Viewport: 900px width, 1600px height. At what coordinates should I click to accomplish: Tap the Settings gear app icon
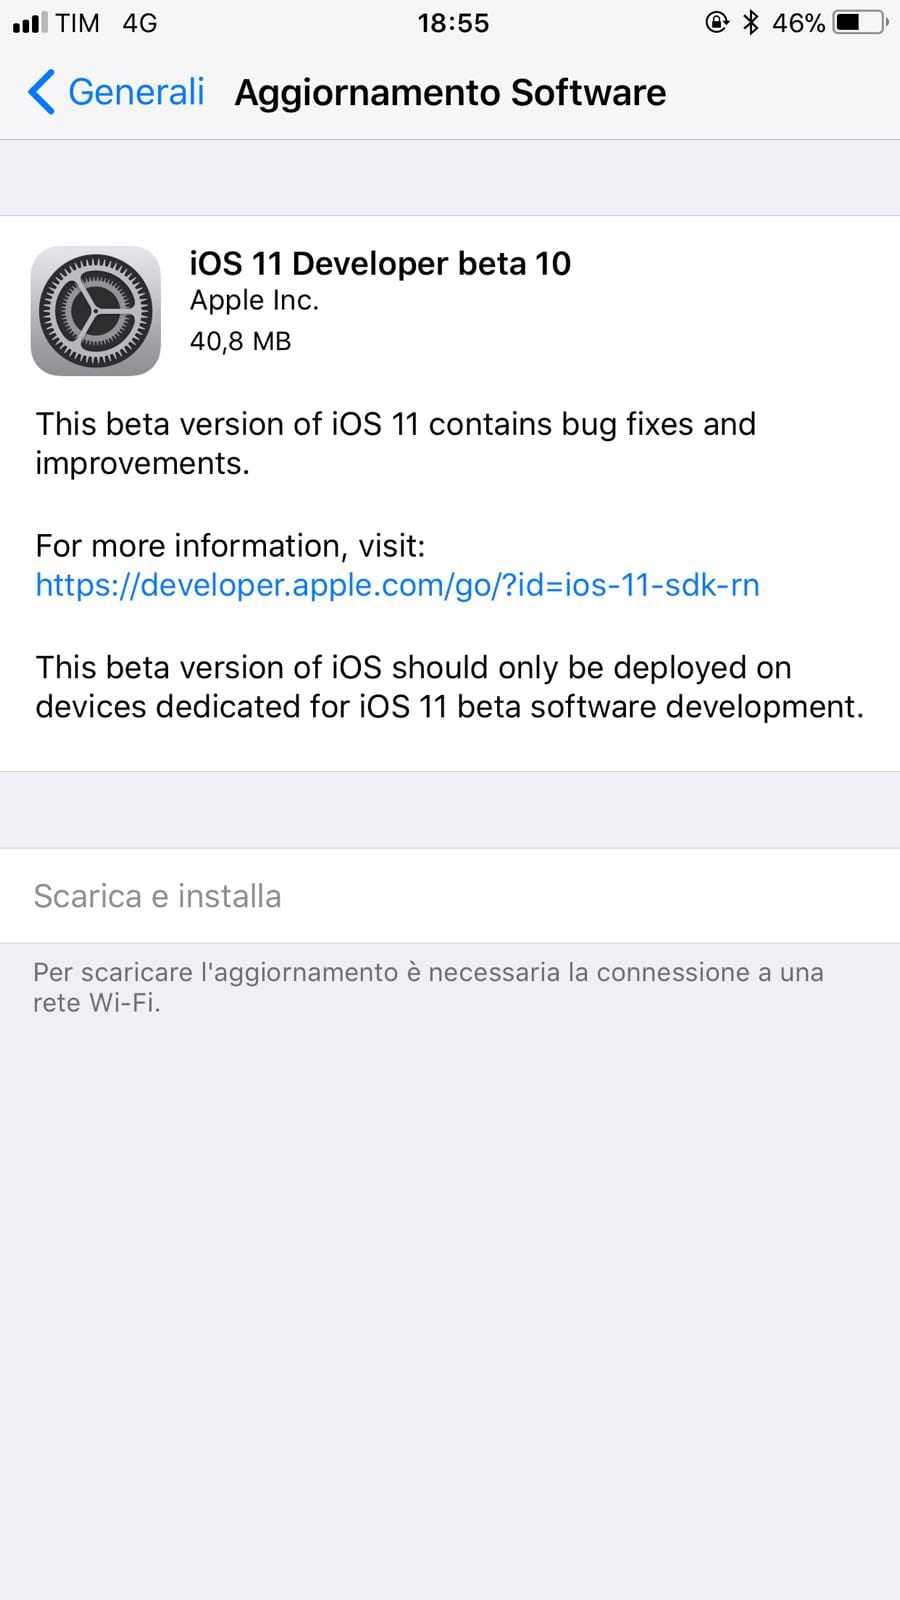[x=96, y=311]
